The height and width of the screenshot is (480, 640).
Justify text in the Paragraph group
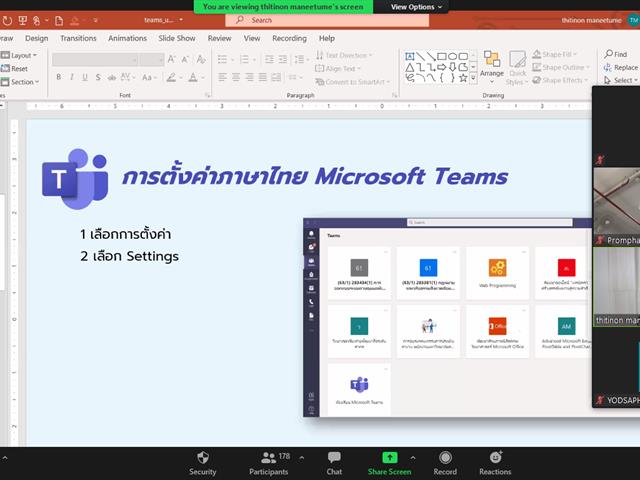click(x=263, y=77)
